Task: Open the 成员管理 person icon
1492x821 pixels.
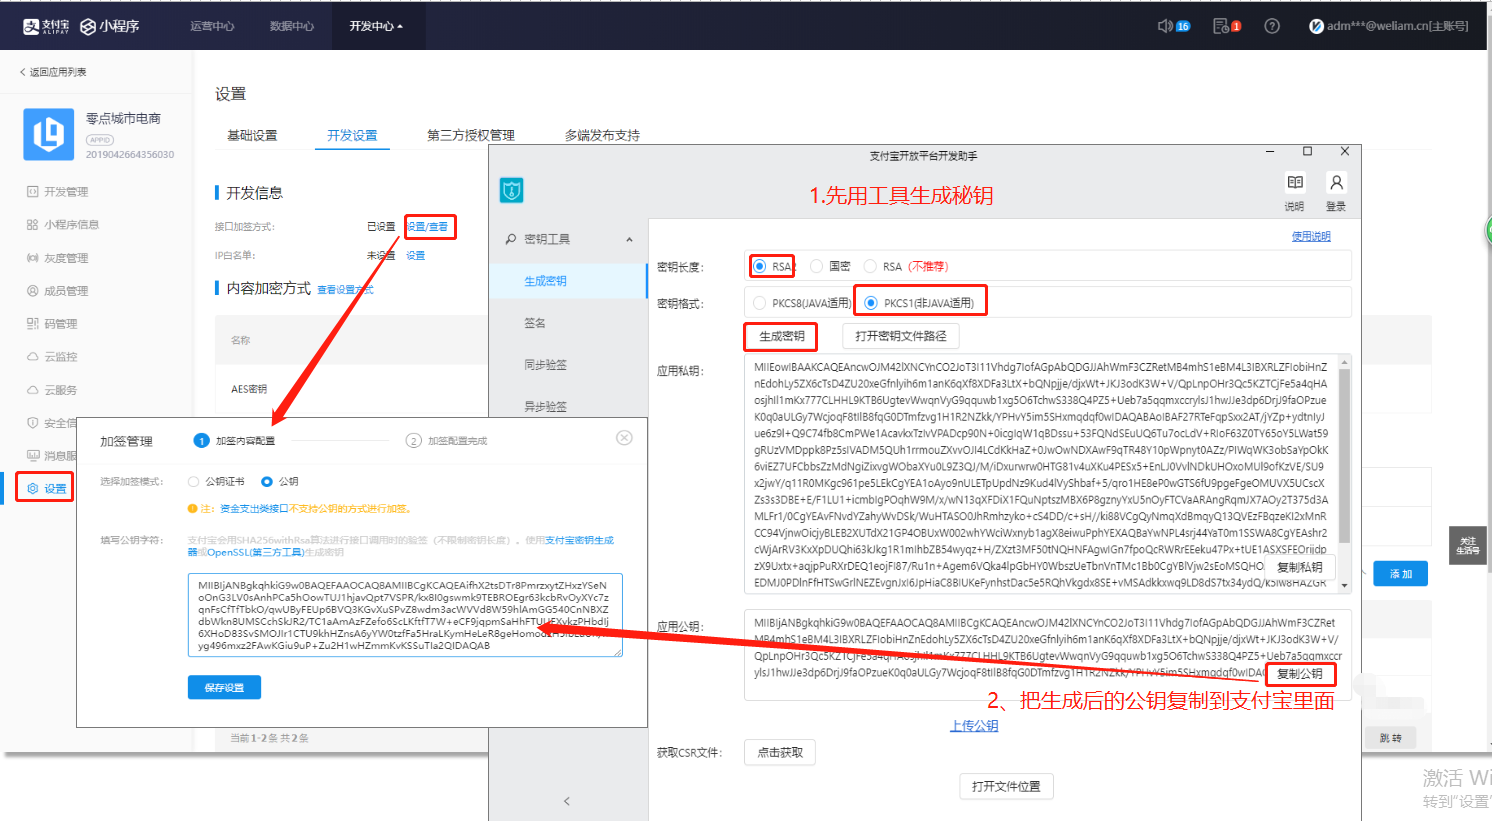Action: point(32,290)
